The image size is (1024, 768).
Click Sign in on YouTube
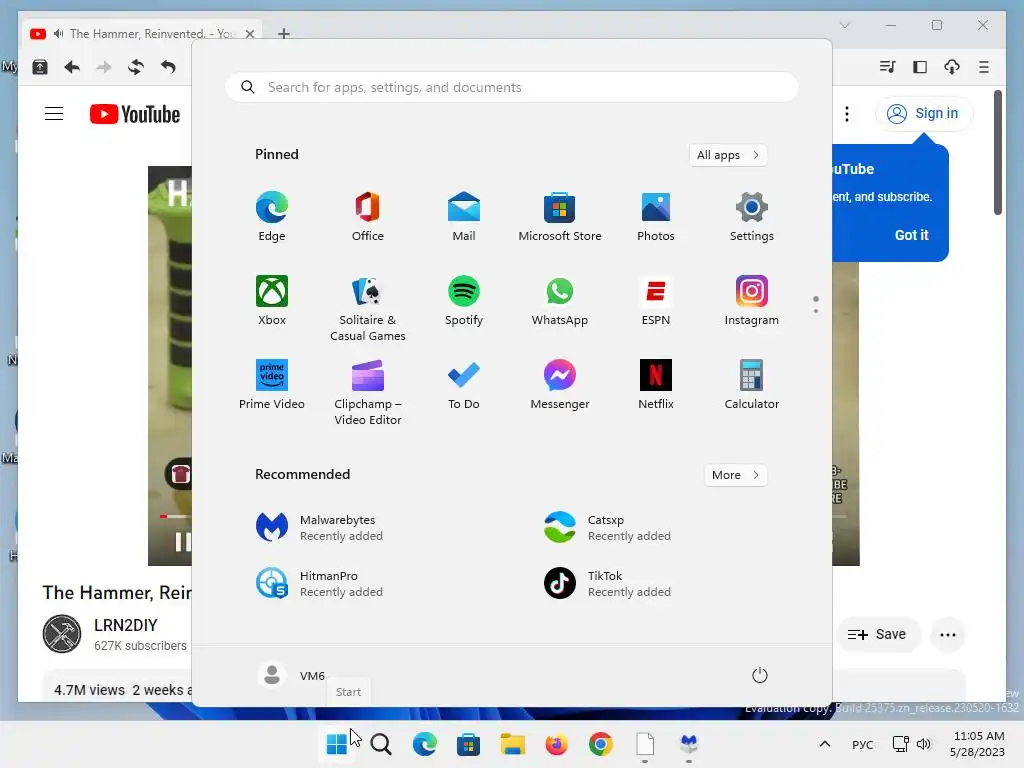923,114
